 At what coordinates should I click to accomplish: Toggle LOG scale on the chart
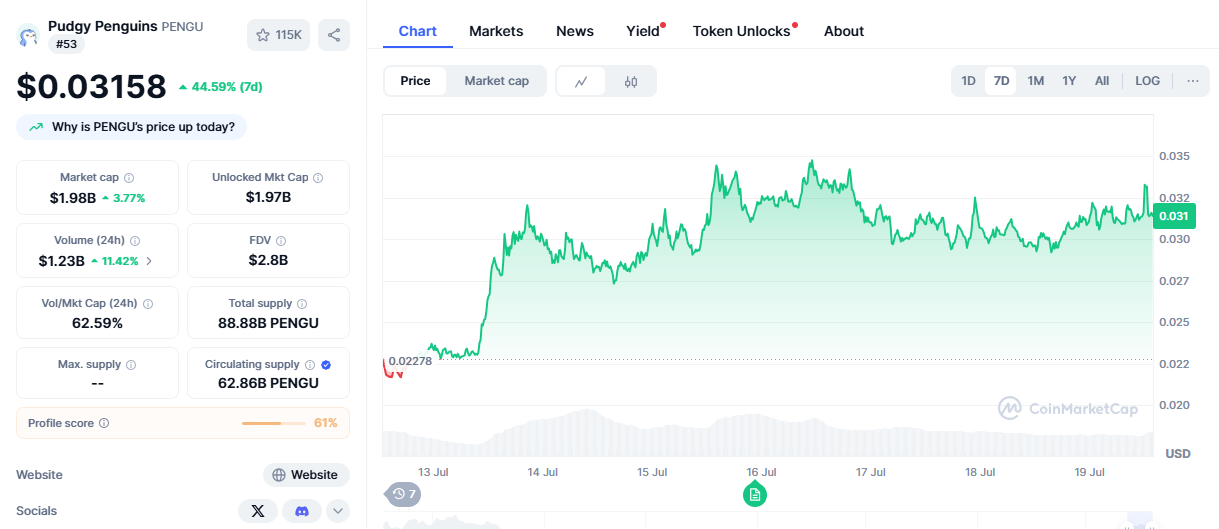click(x=1148, y=81)
